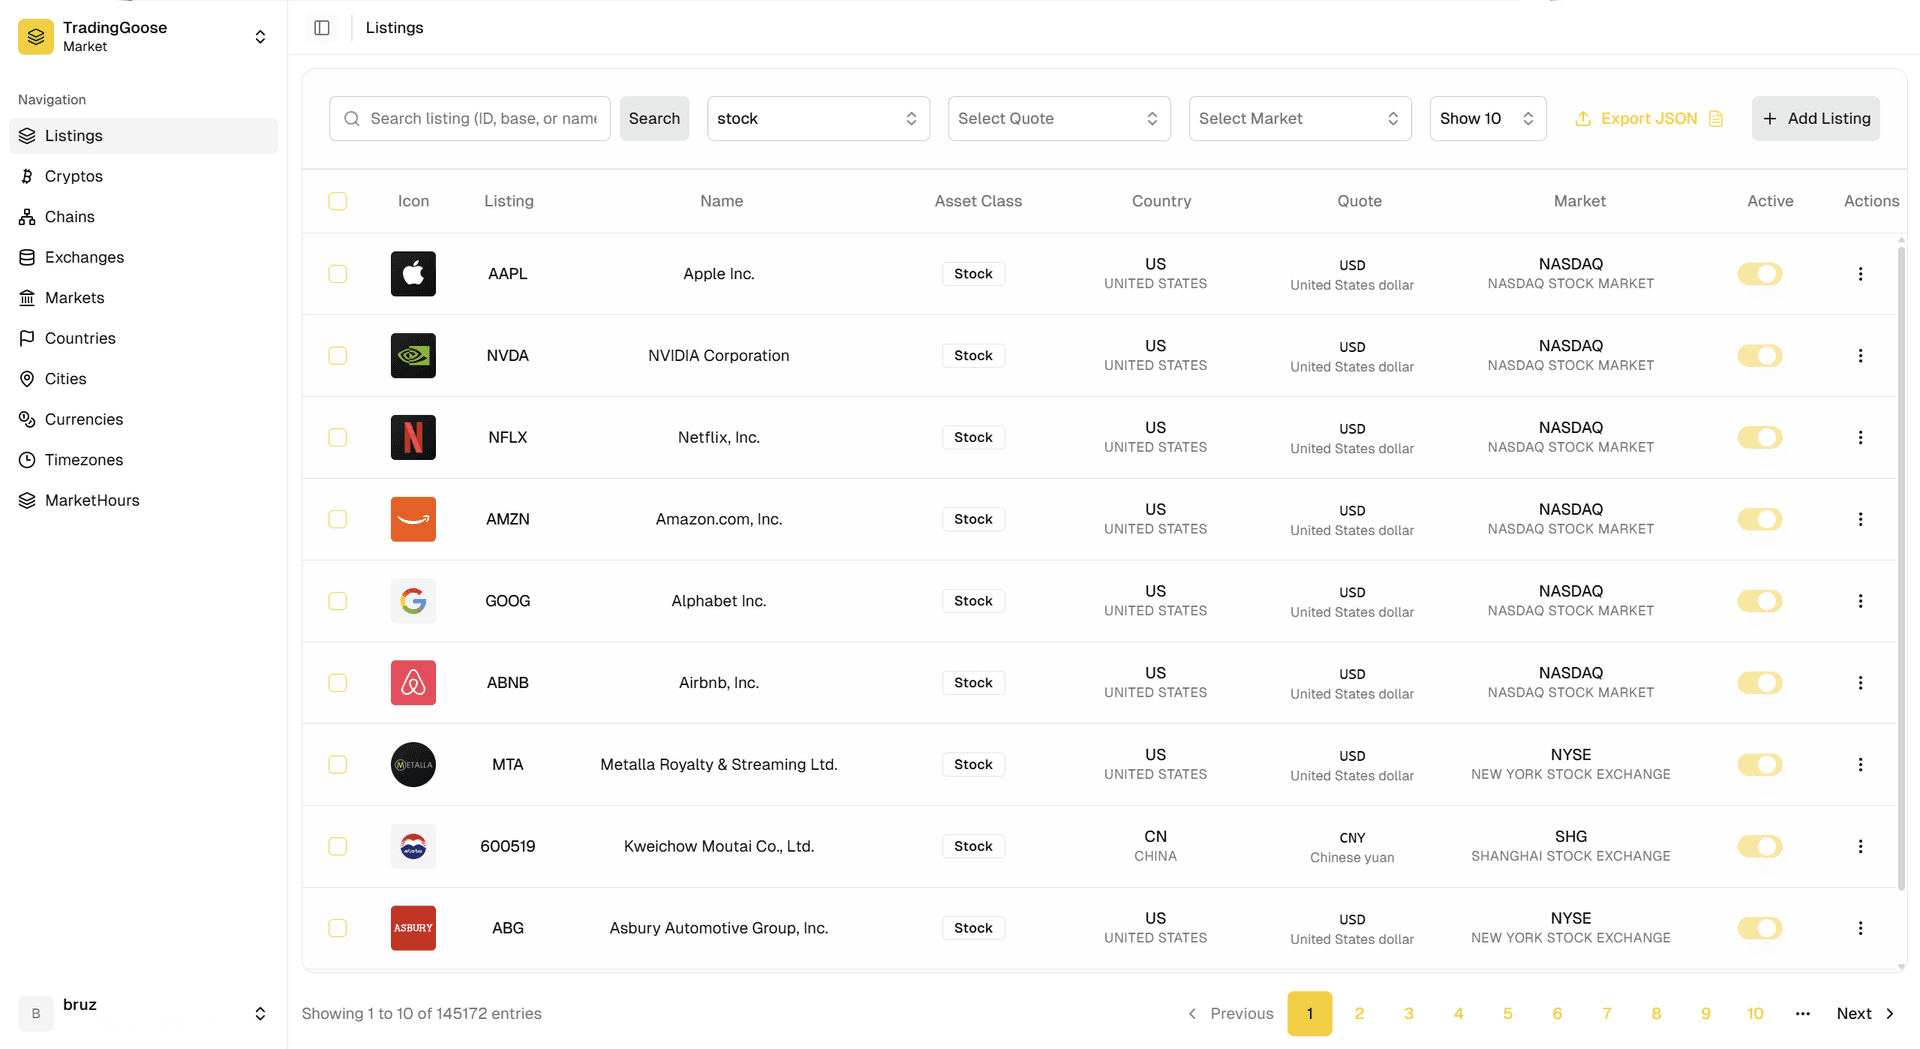The height and width of the screenshot is (1049, 1920).
Task: Click the JSON file icon beside Export JSON
Action: tap(1716, 119)
